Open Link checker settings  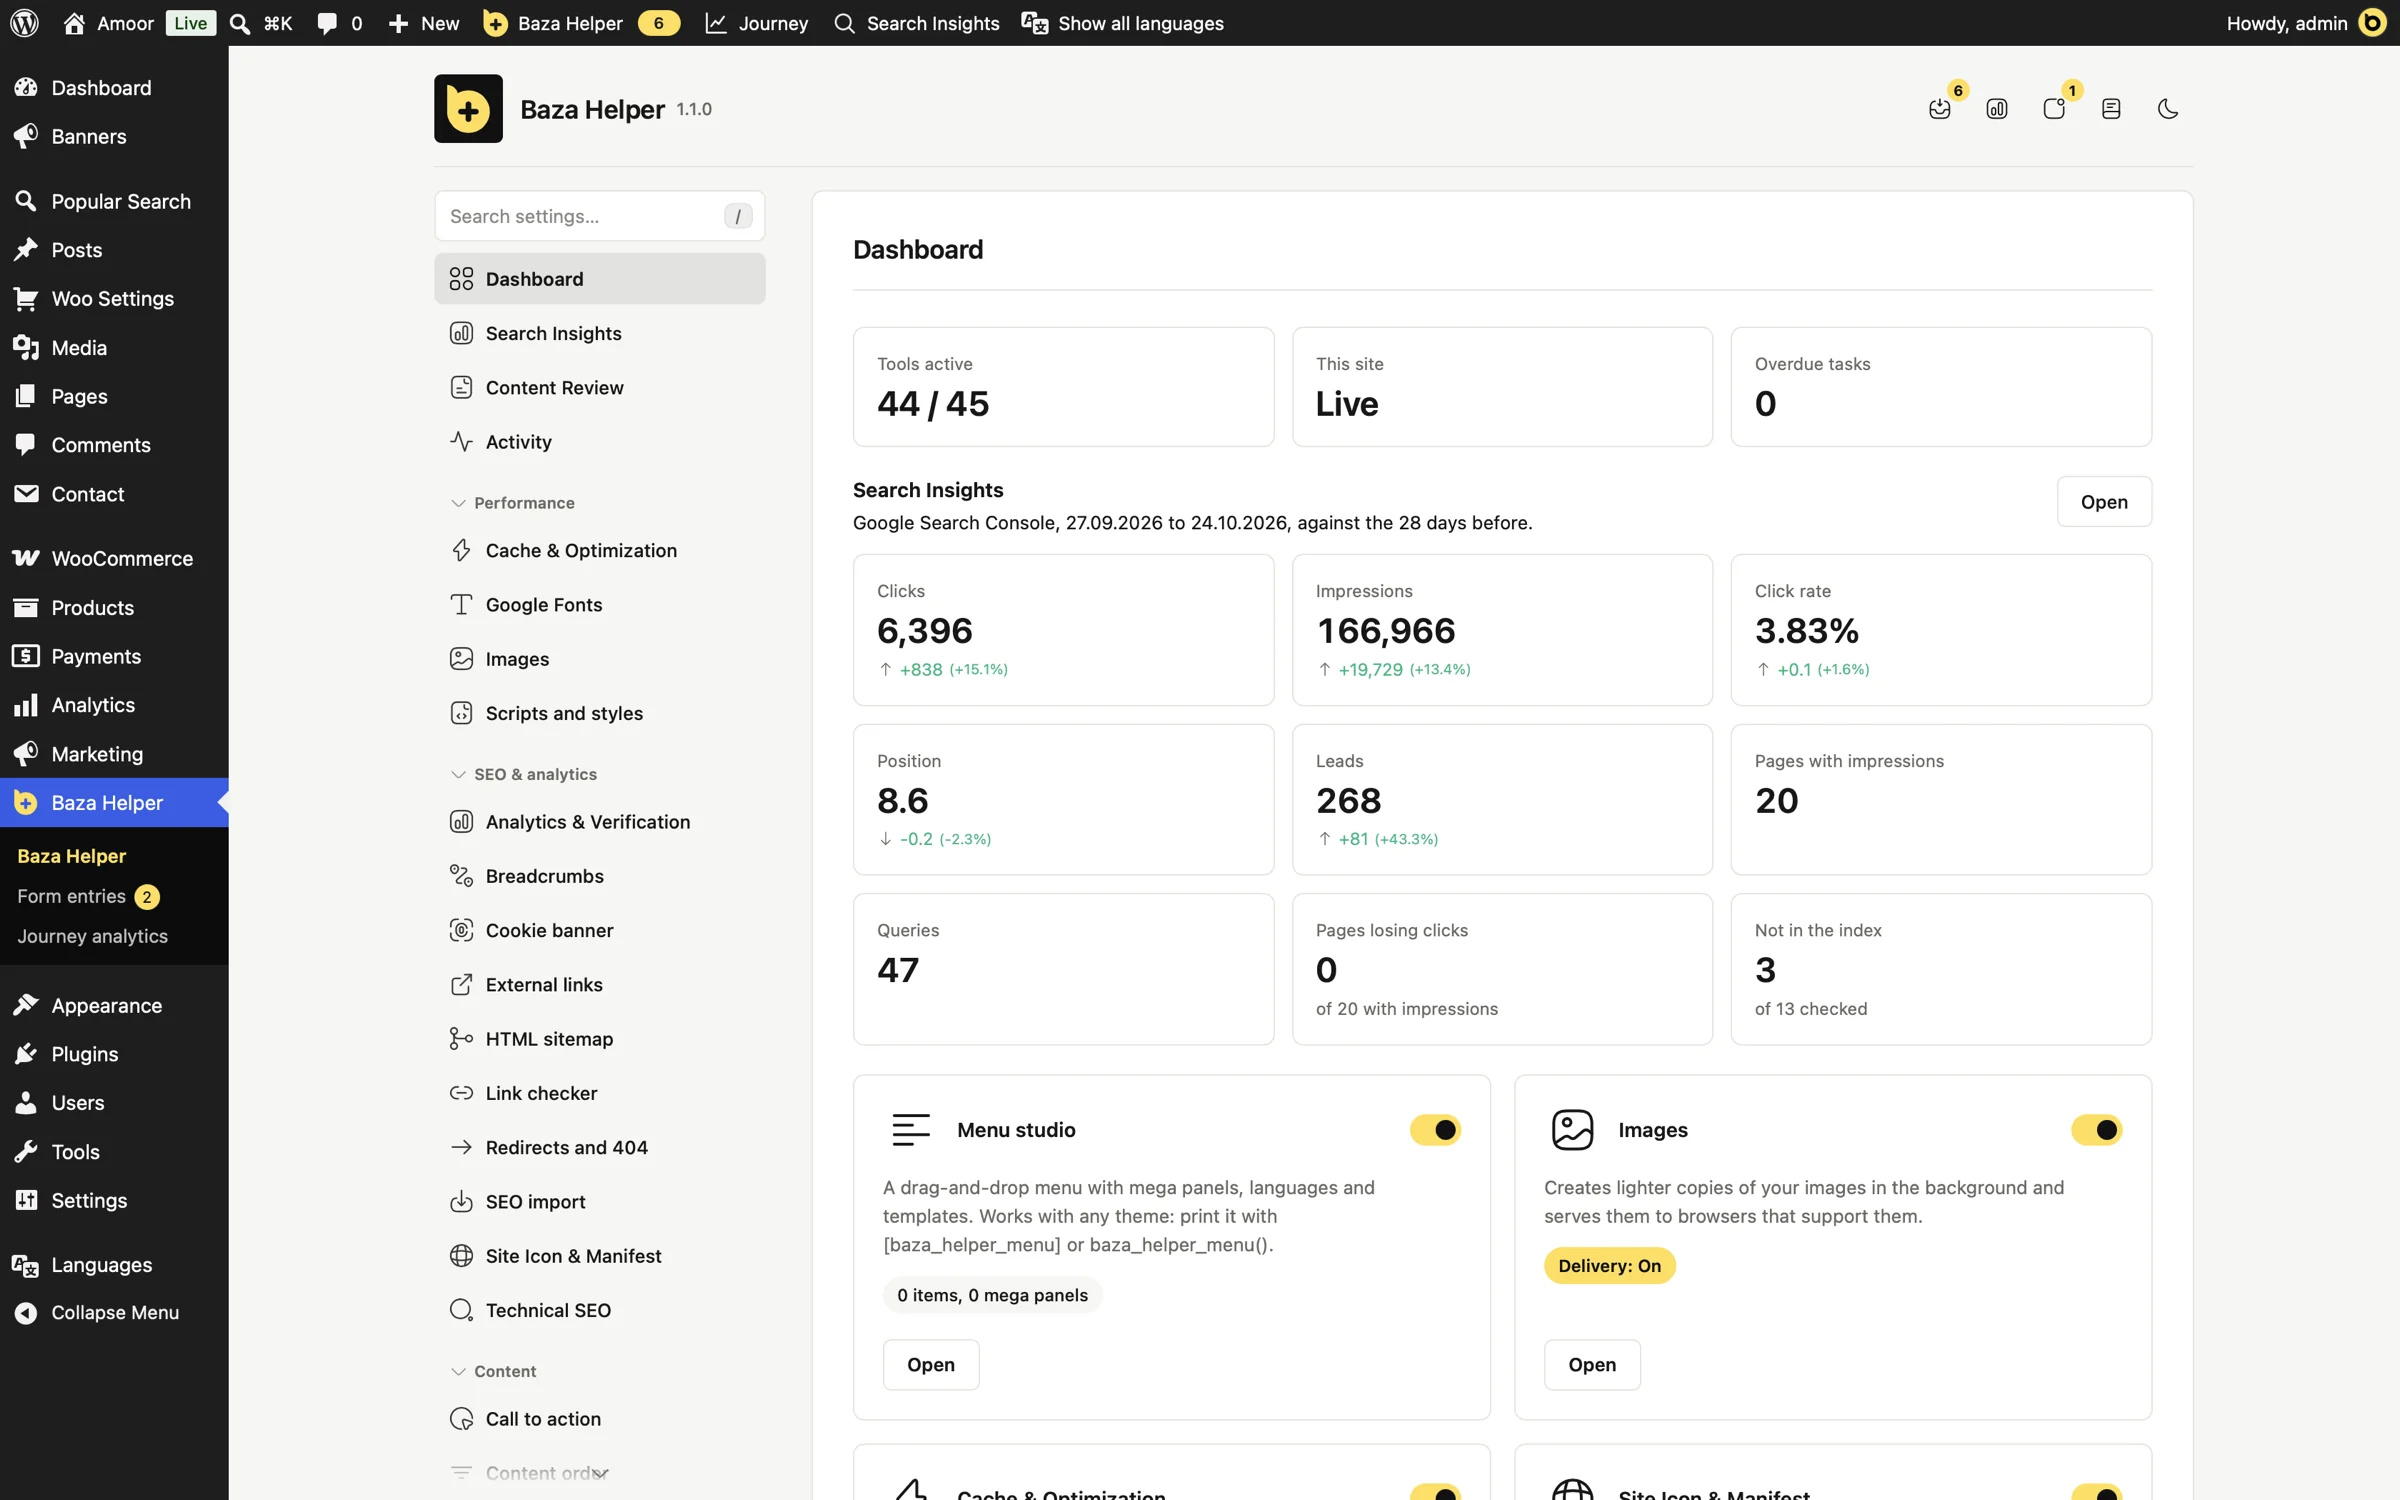tap(600, 1093)
